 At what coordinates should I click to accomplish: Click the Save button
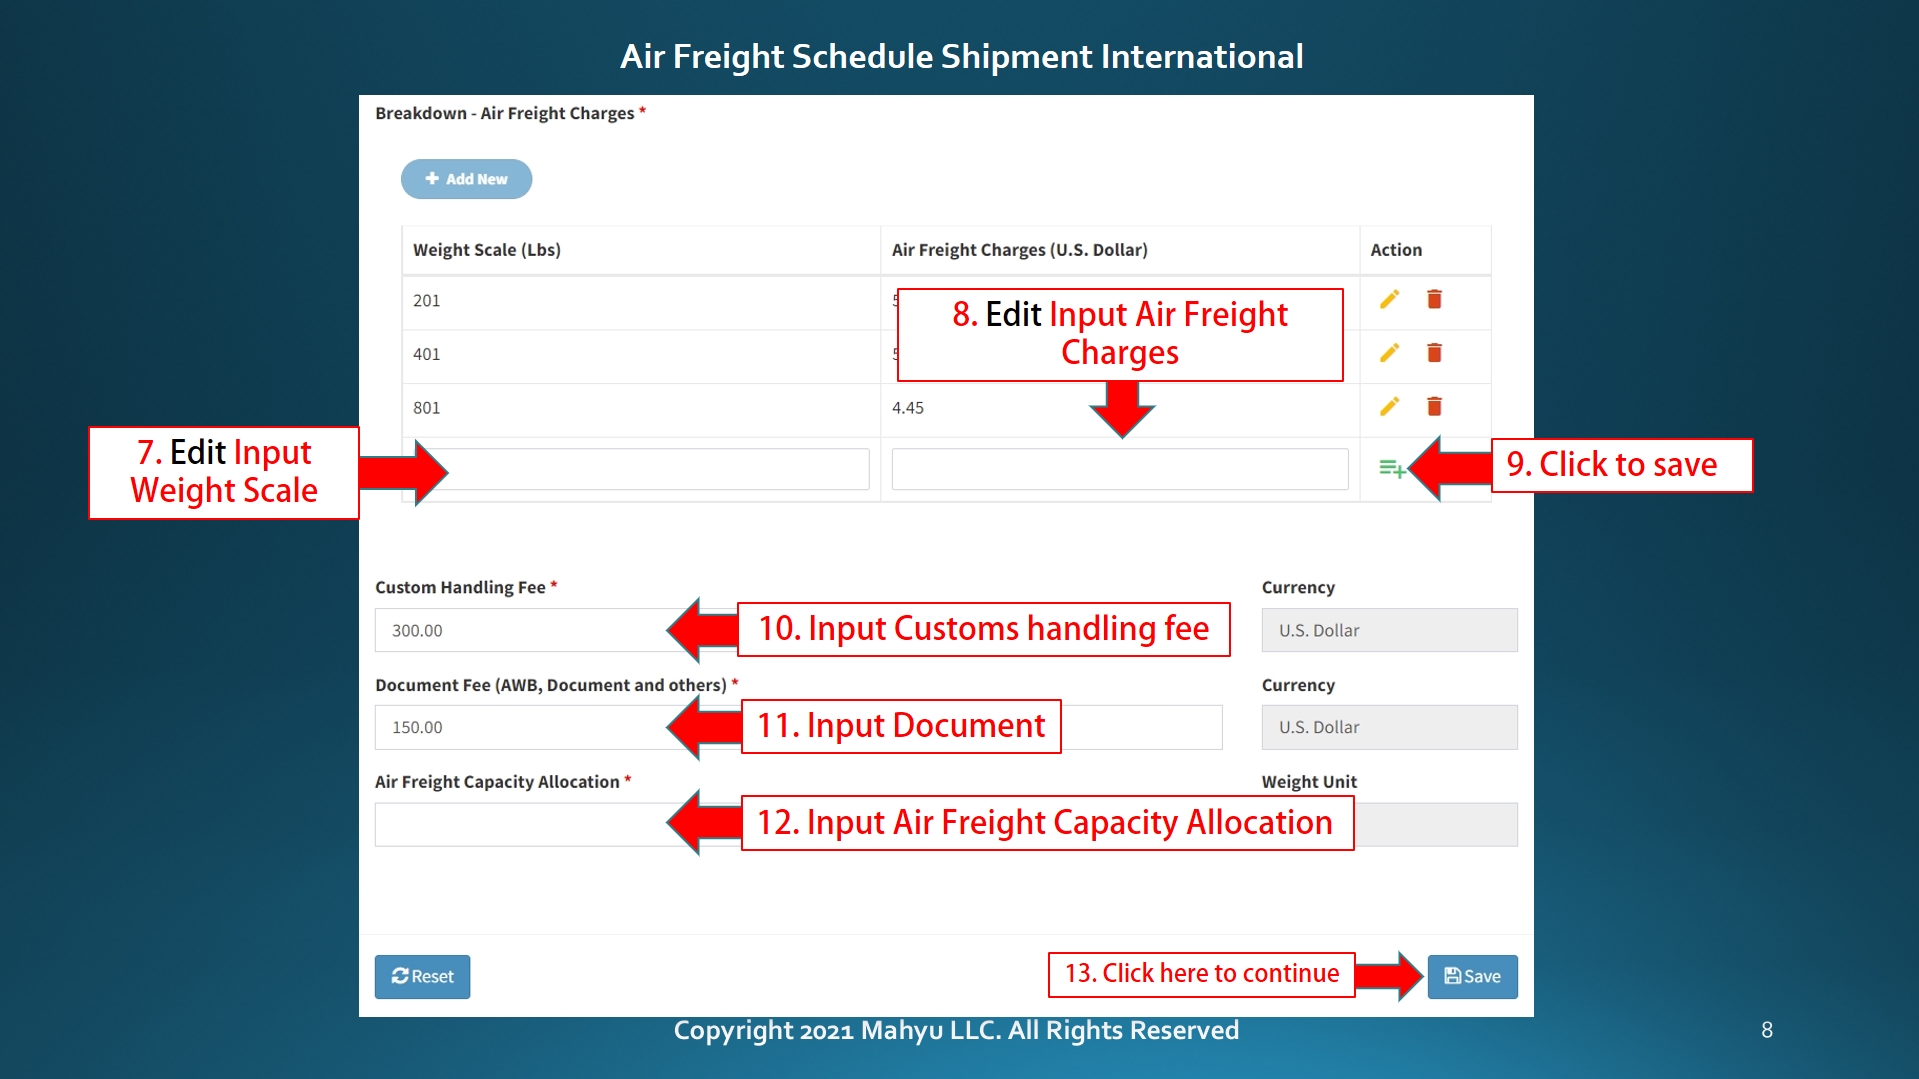[x=1472, y=976]
